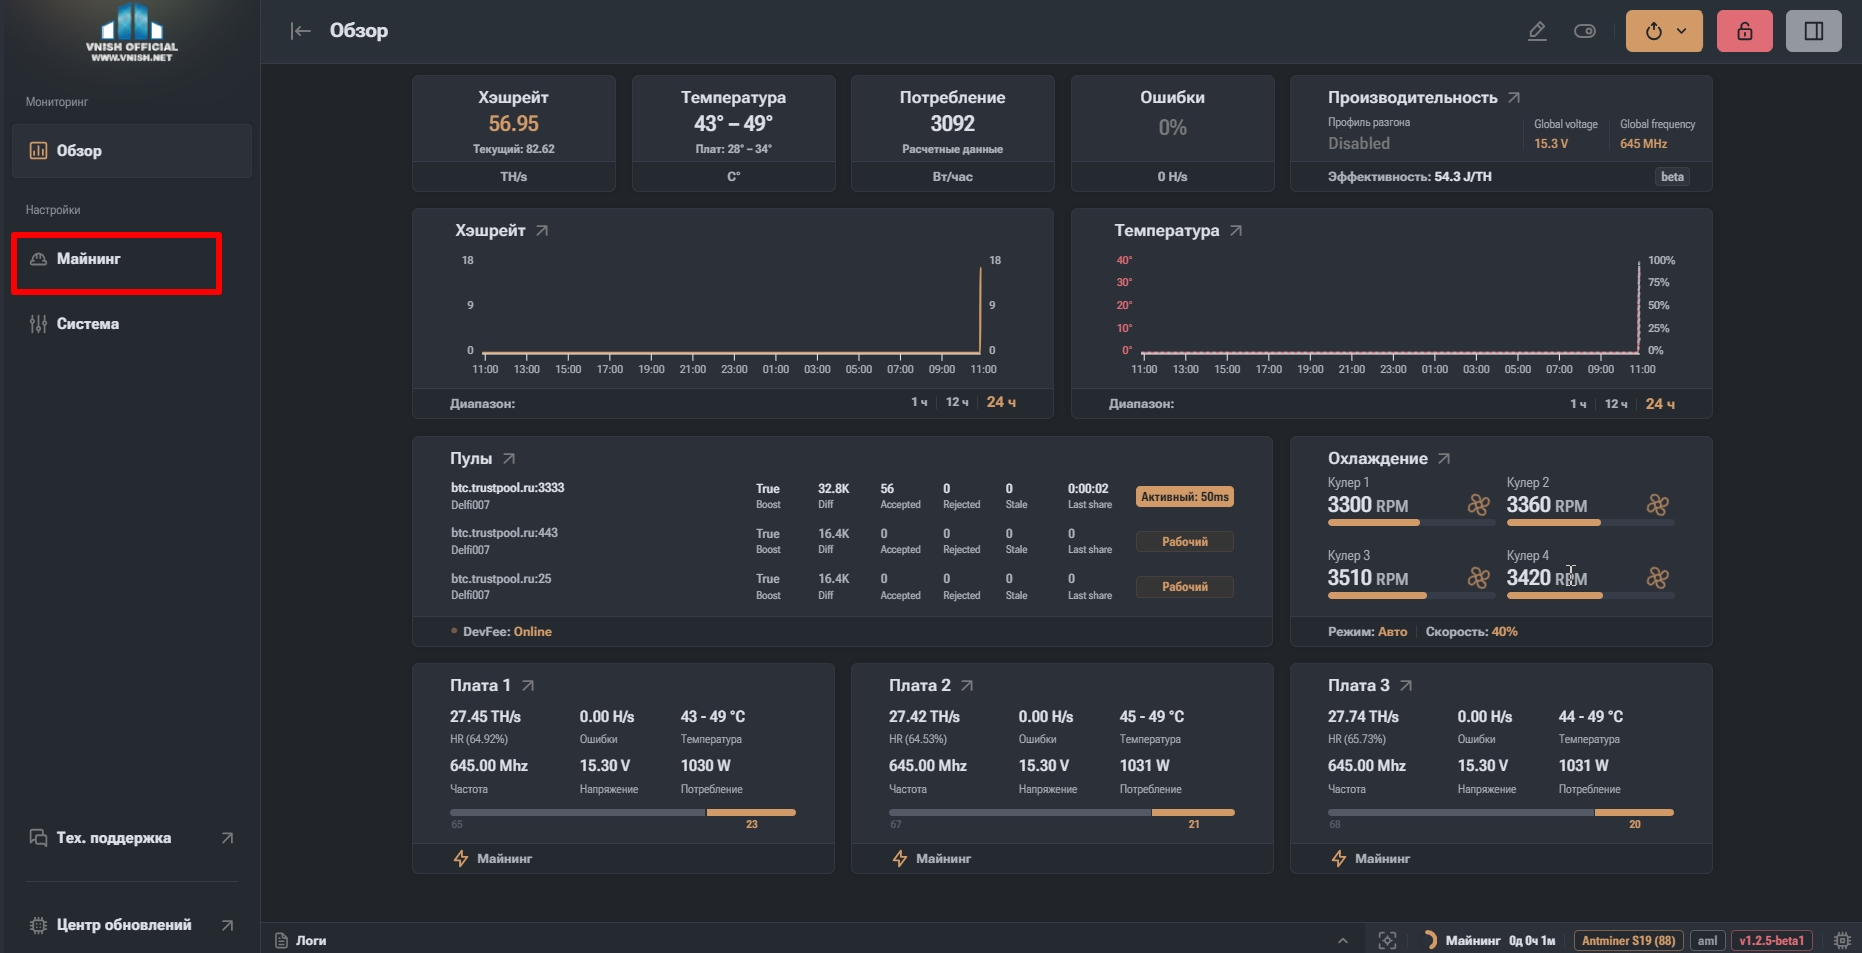
Task: Open the Система settings menu item
Action: [x=132, y=324]
